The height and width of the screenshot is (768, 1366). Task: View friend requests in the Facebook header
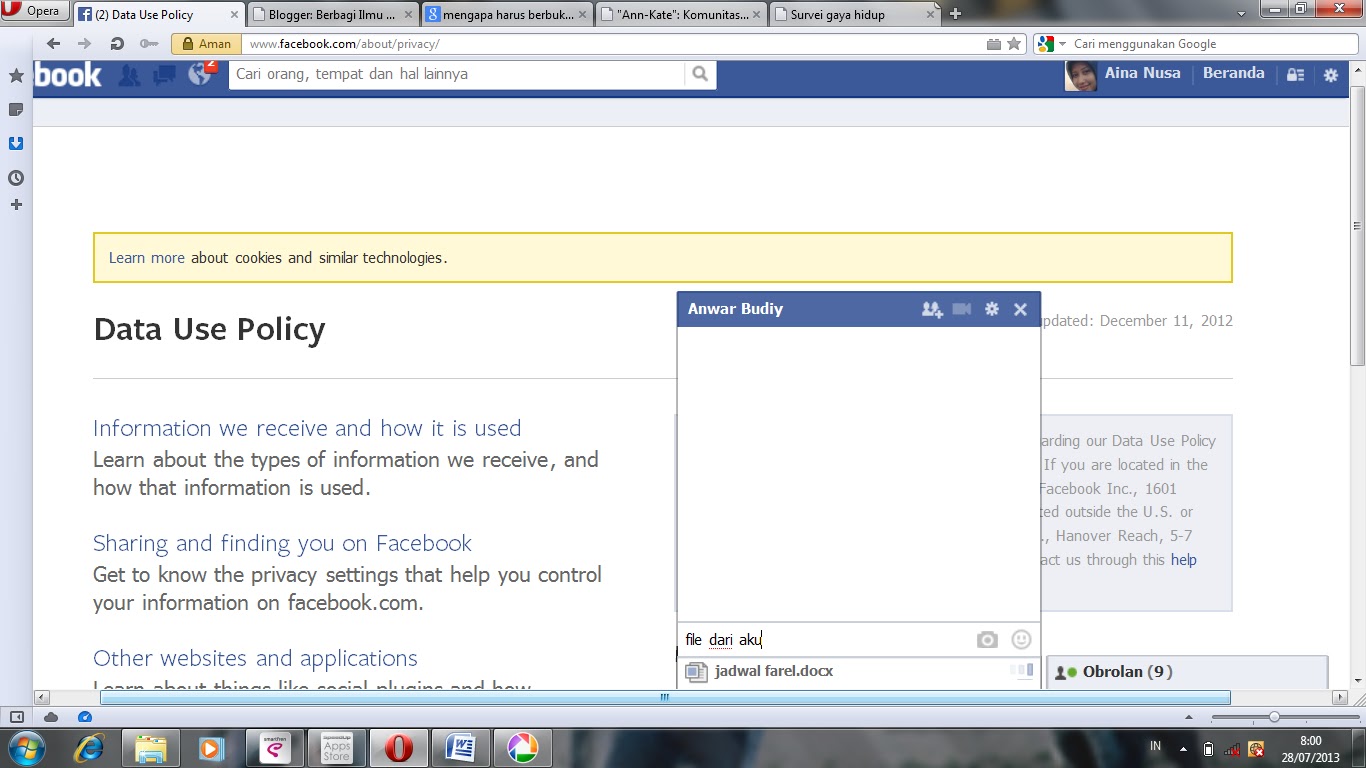(130, 75)
